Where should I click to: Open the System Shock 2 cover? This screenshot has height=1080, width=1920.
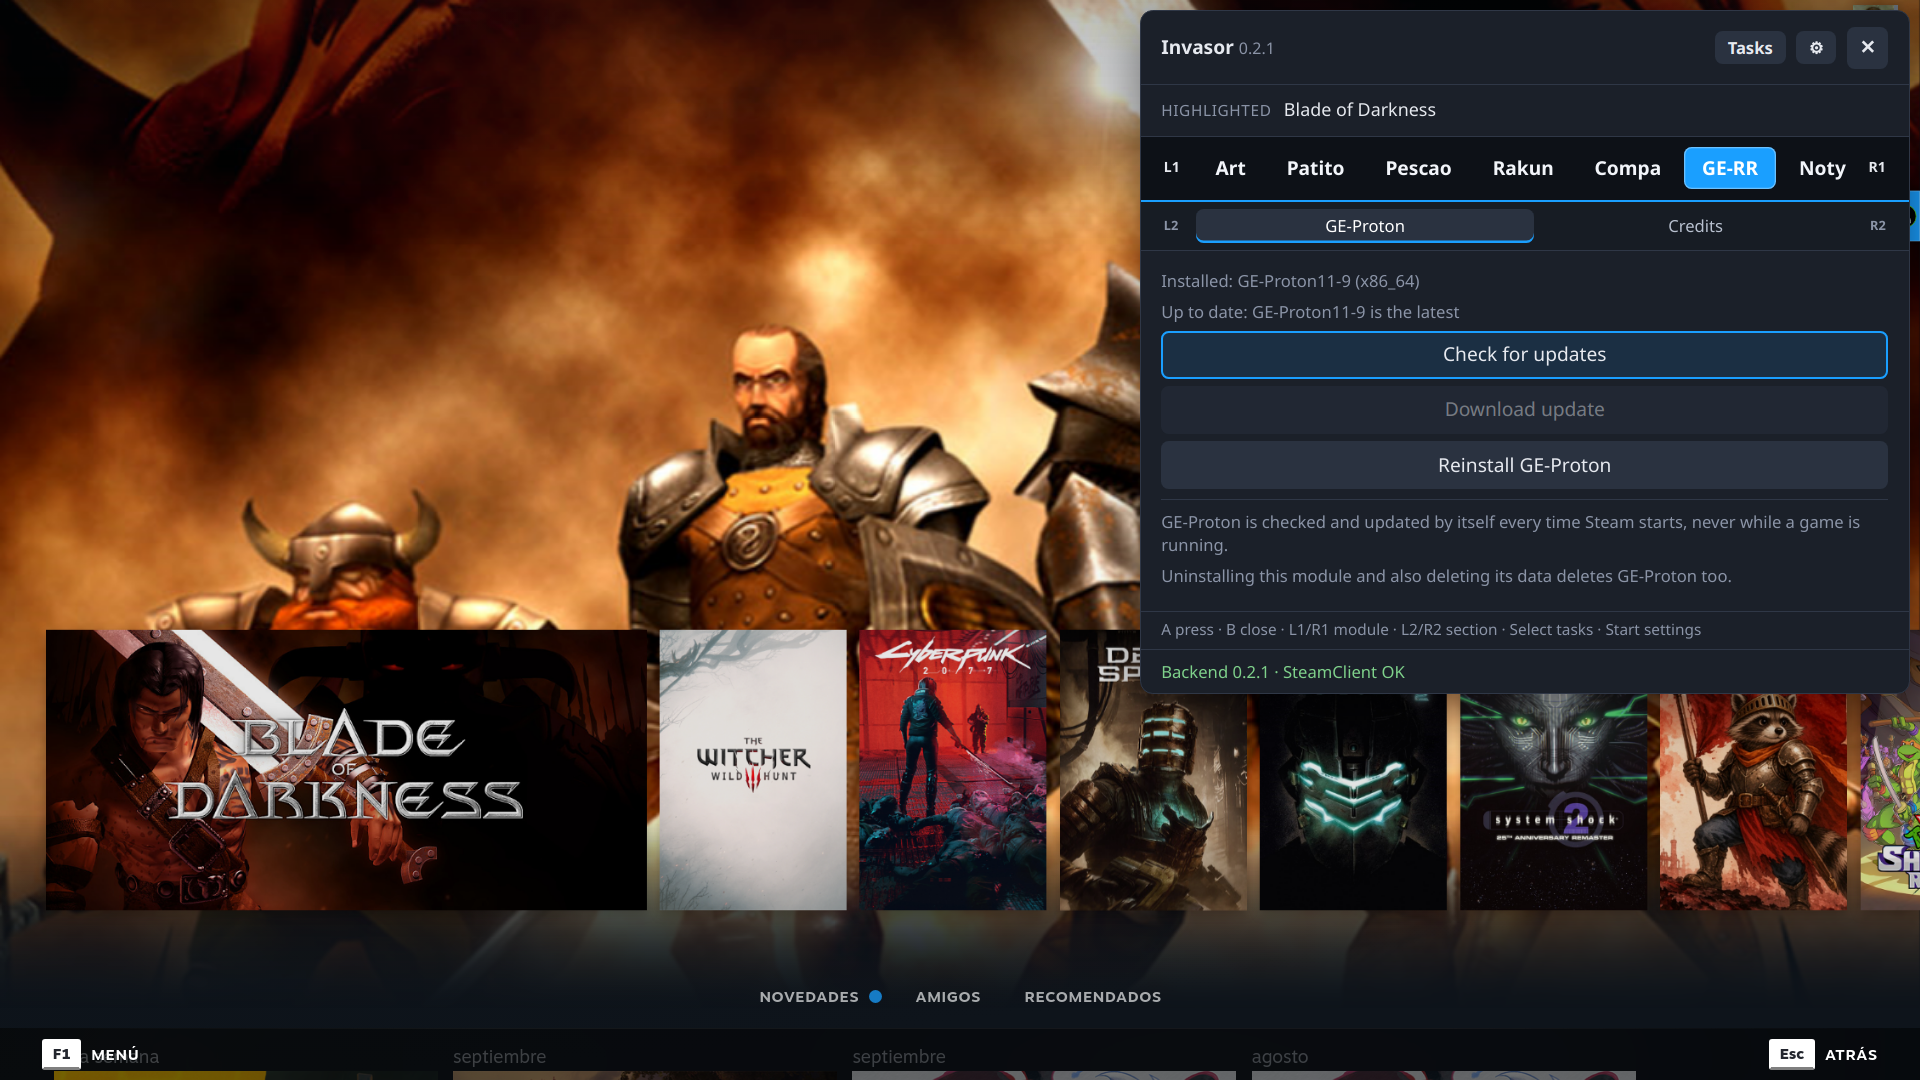1553,802
